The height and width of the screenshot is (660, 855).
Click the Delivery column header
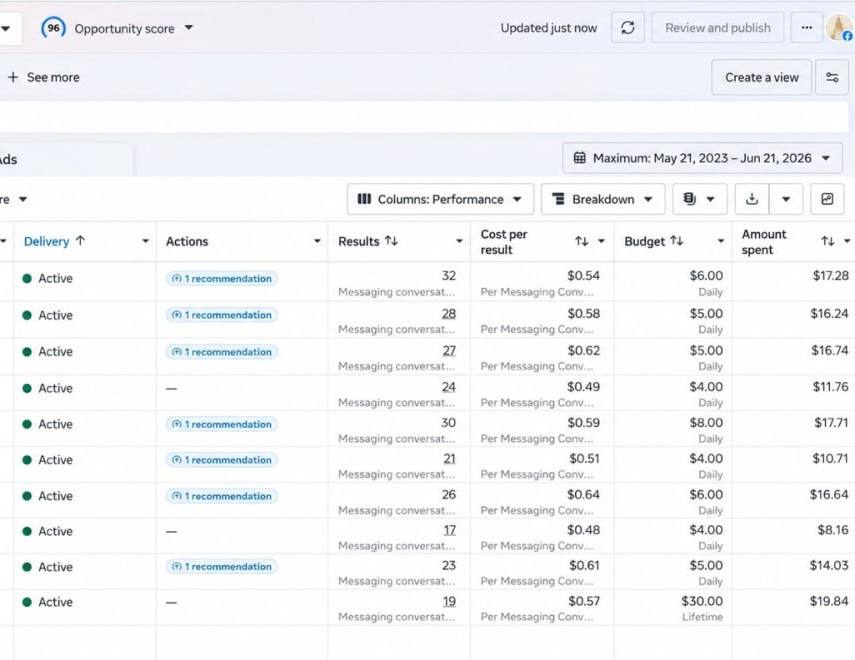(x=47, y=241)
